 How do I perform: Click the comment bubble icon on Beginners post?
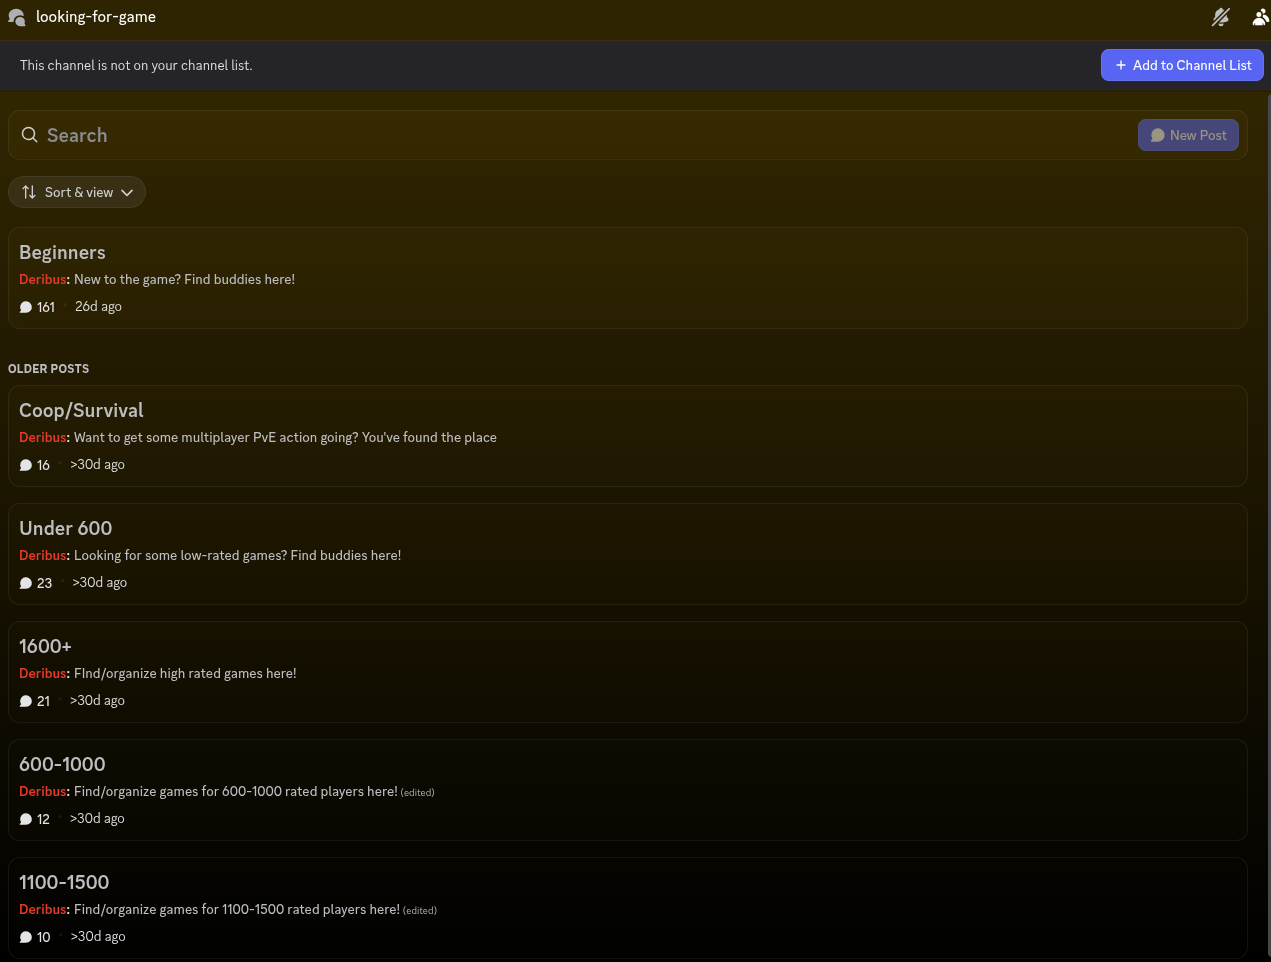pyautogui.click(x=26, y=307)
